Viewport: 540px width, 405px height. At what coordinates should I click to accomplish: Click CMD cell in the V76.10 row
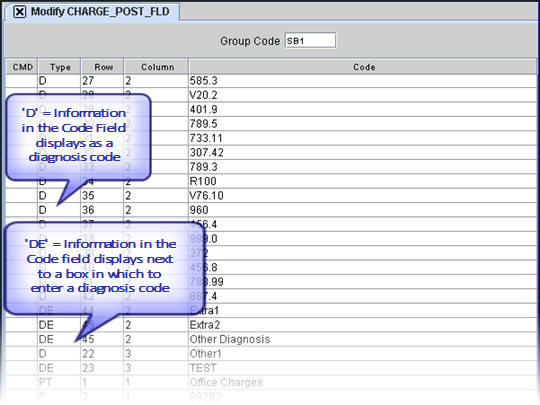tap(22, 196)
